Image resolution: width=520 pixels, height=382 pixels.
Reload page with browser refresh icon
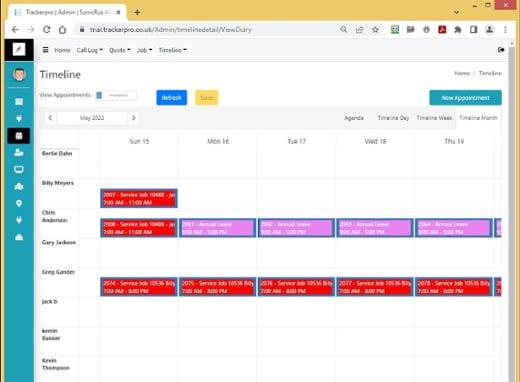[46, 29]
